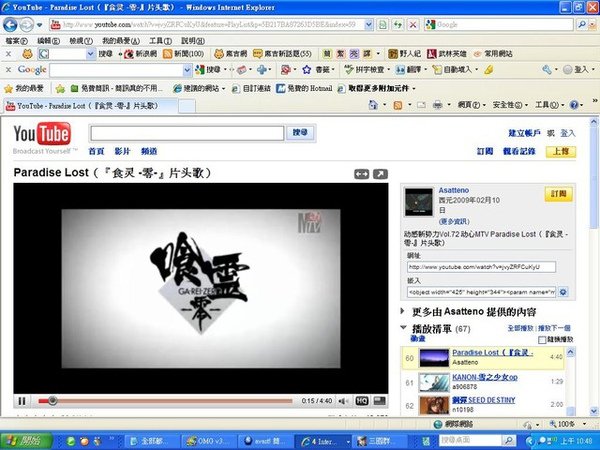Image resolution: width=600 pixels, height=450 pixels.
Task: Click the Refresh page icon
Action: pyautogui.click(x=398, y=25)
